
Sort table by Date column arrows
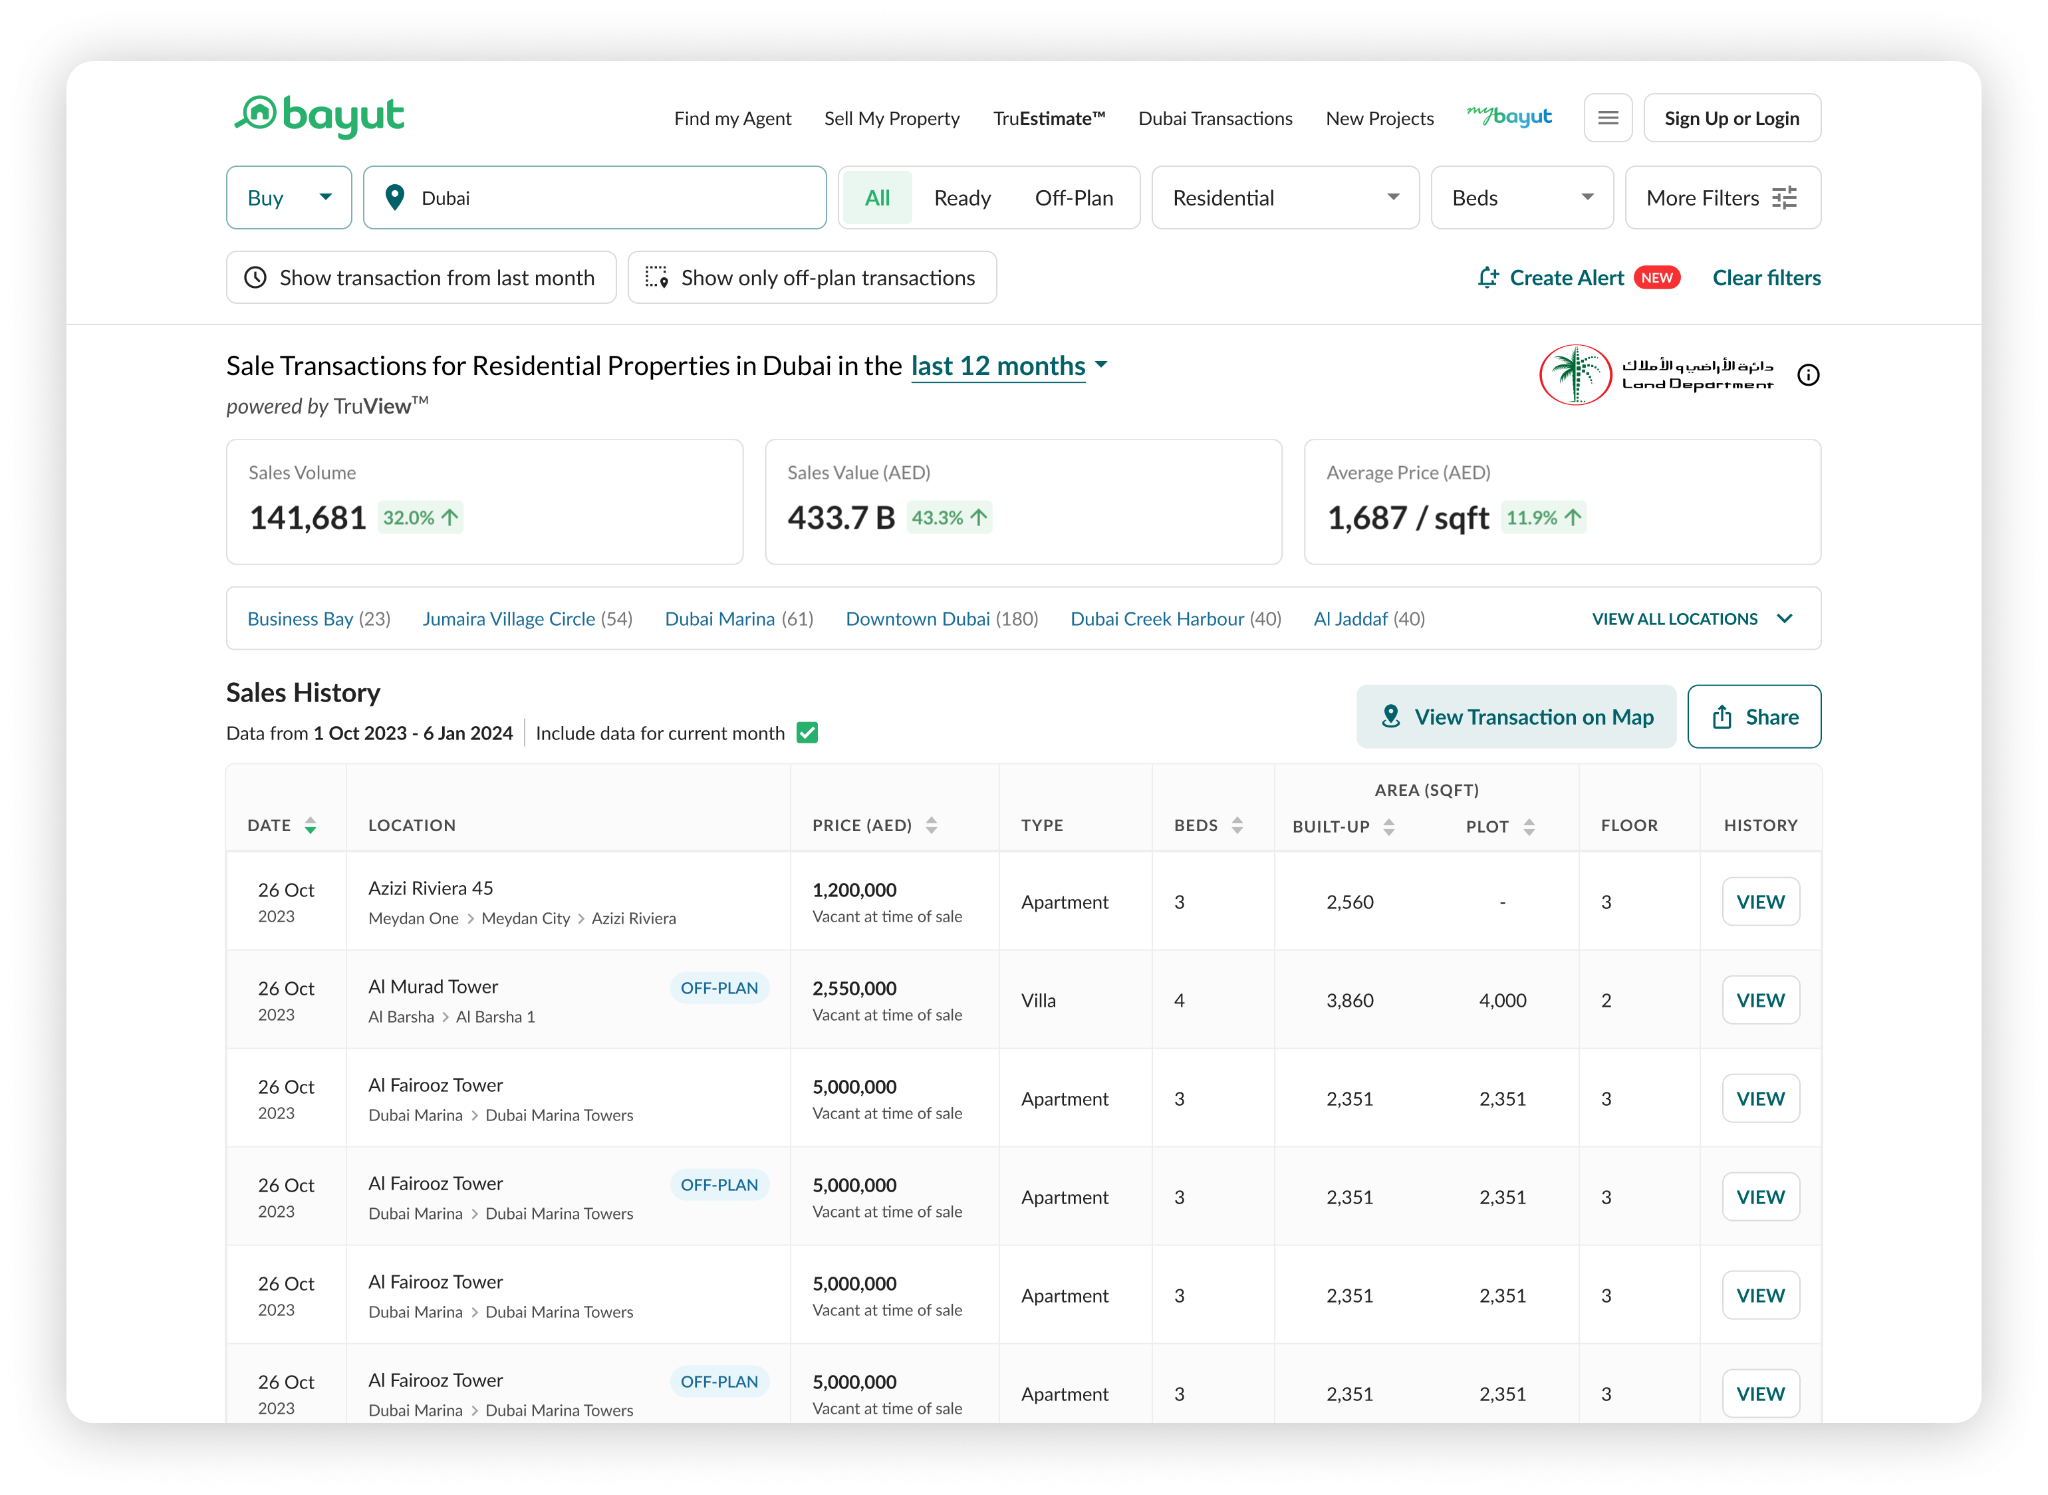[x=311, y=825]
